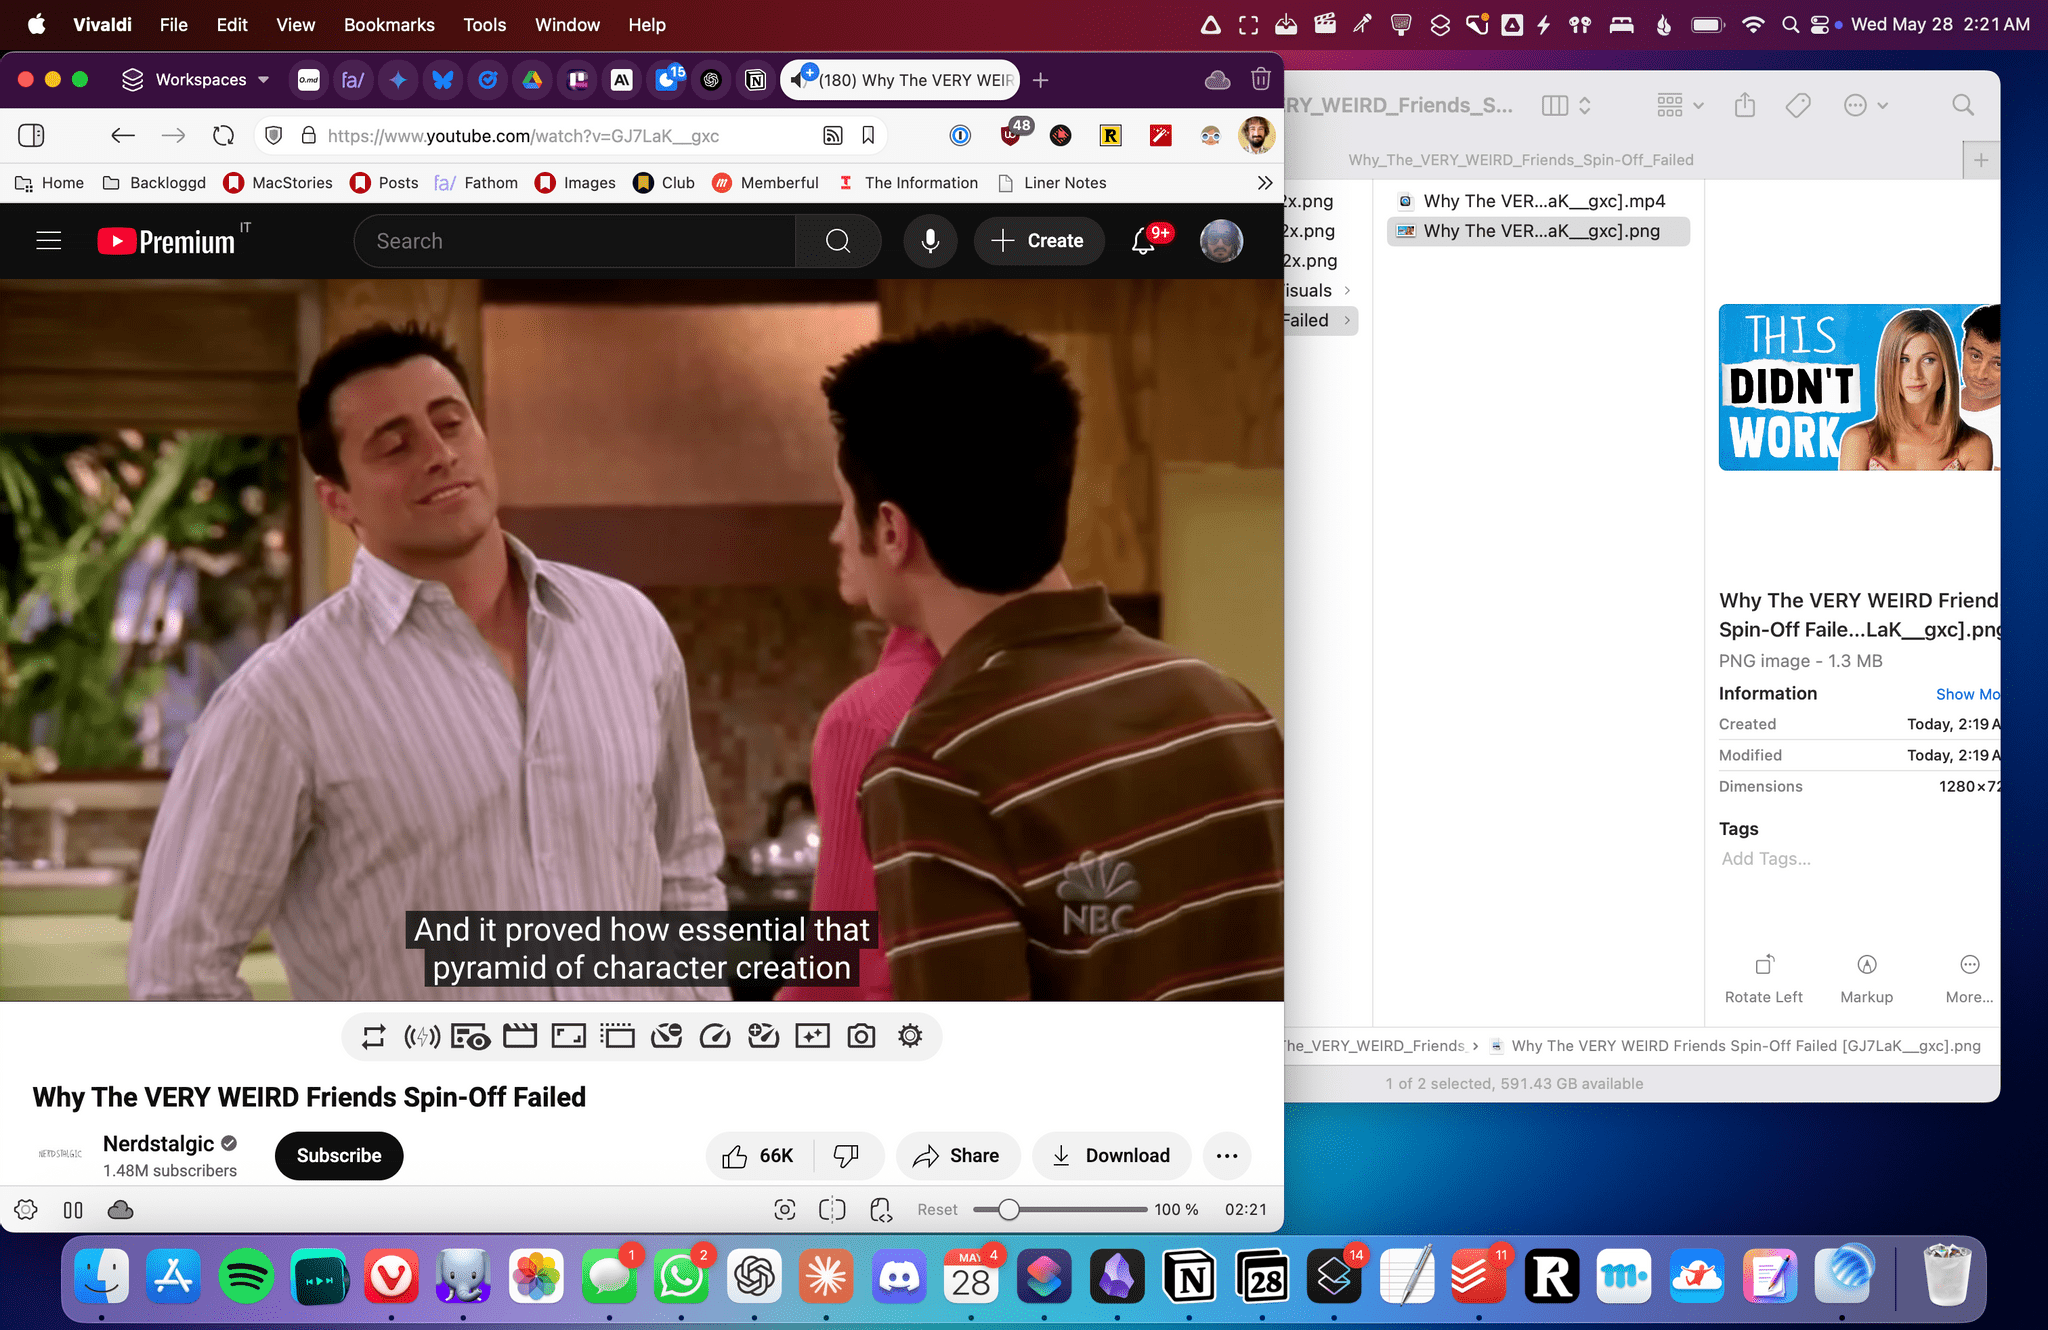This screenshot has height=1330, width=2048.
Task: Open the Nerdstalgic channel name link
Action: click(x=159, y=1144)
